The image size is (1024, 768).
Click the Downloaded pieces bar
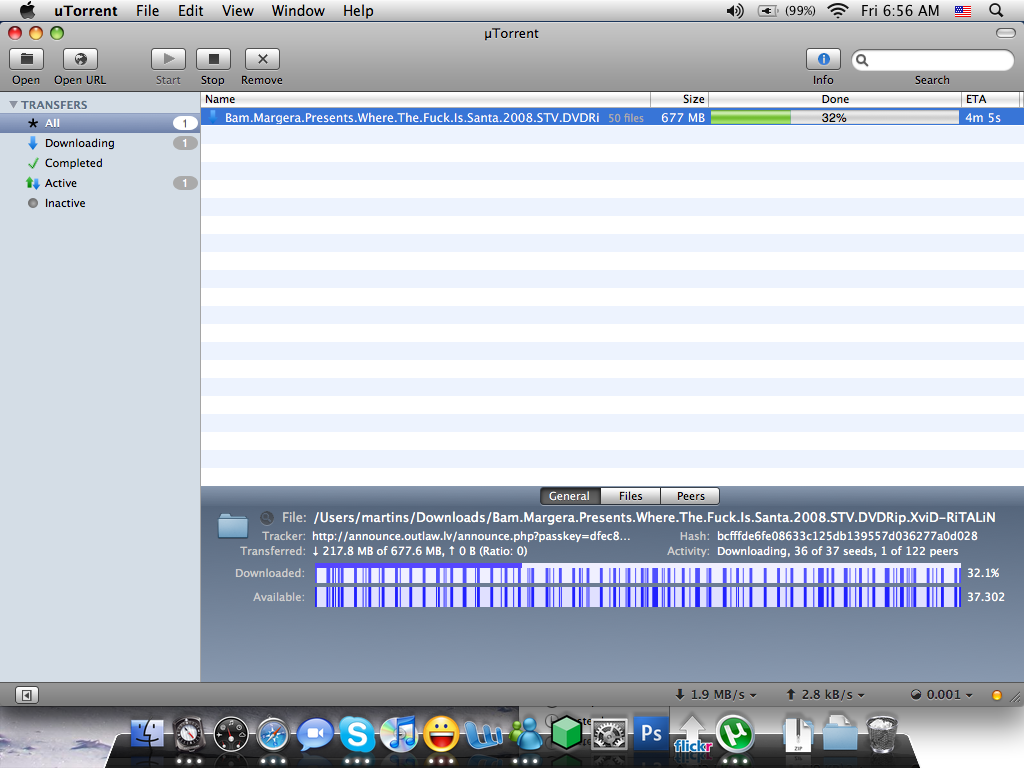pos(638,574)
